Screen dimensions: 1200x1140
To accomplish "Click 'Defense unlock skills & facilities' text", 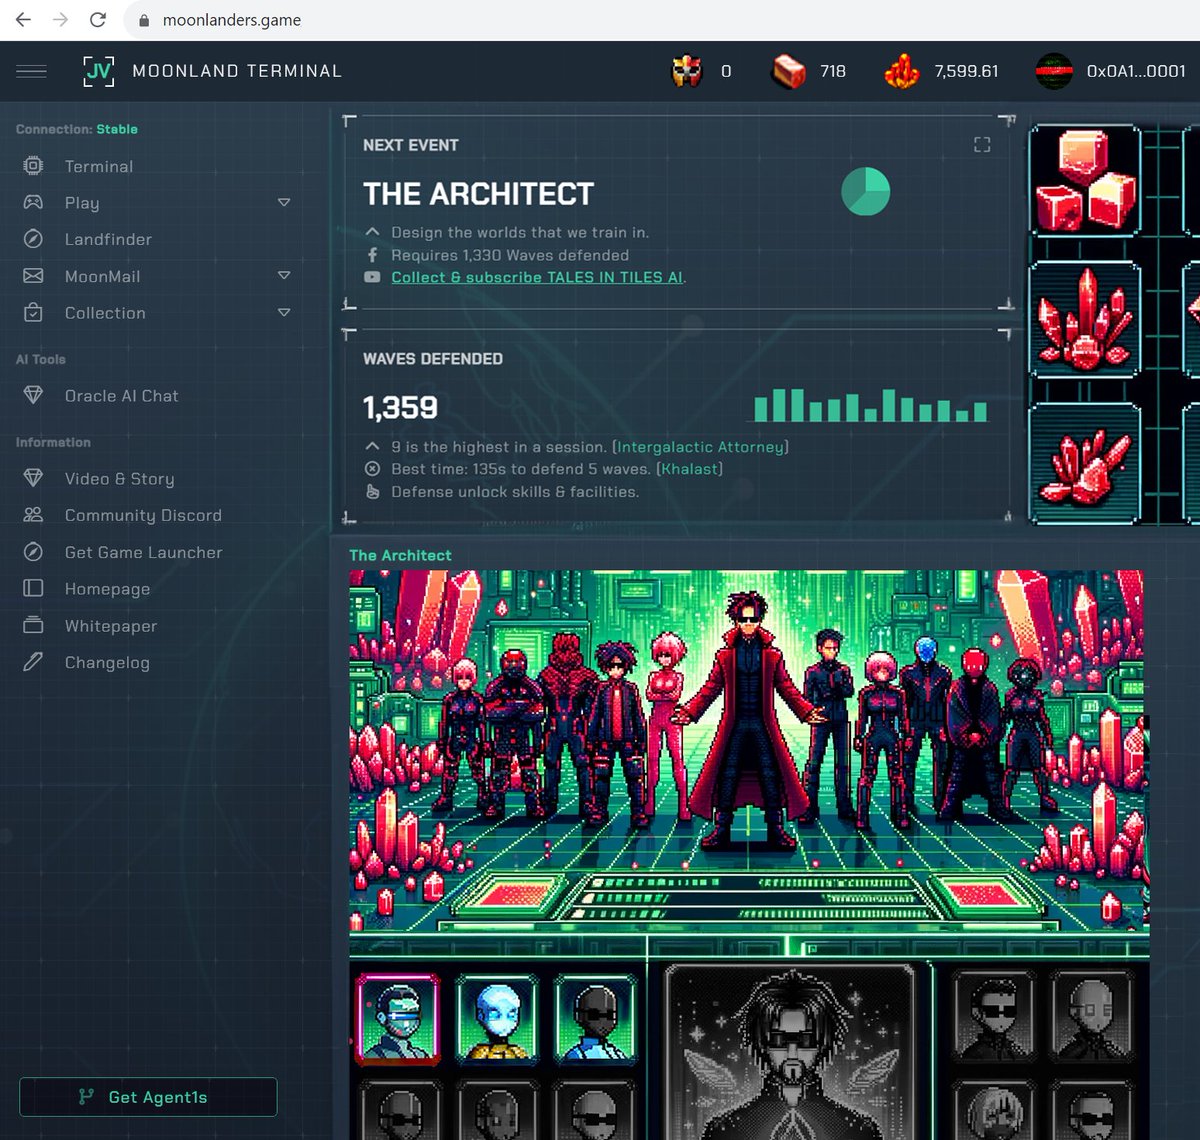I will pyautogui.click(x=515, y=492).
